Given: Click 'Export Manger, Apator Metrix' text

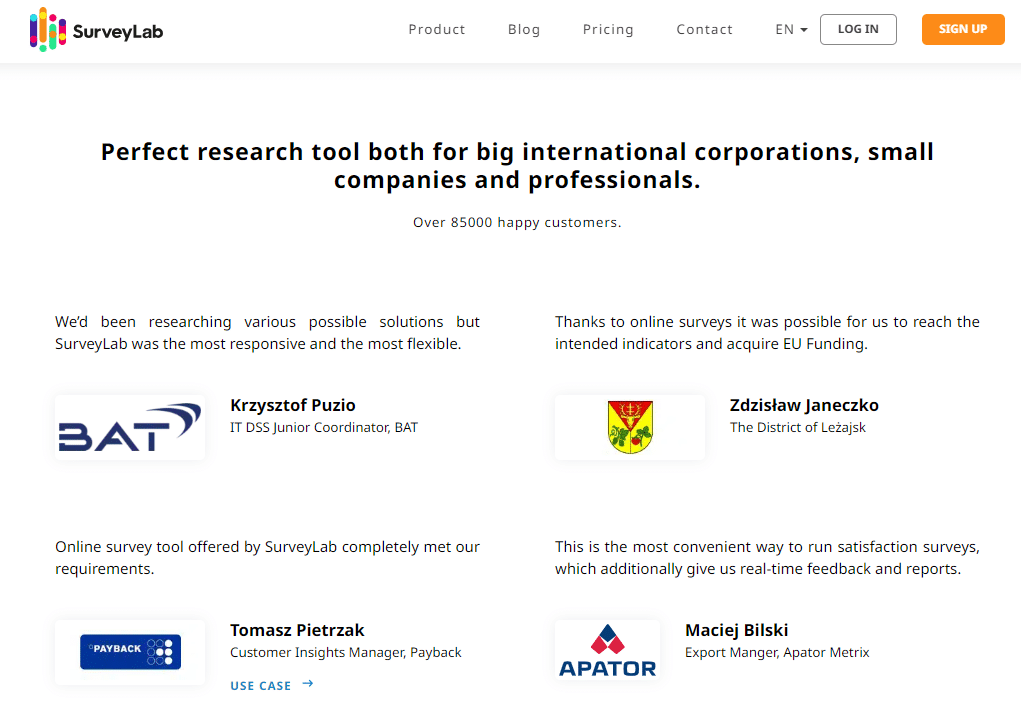Looking at the screenshot, I should pos(777,653).
